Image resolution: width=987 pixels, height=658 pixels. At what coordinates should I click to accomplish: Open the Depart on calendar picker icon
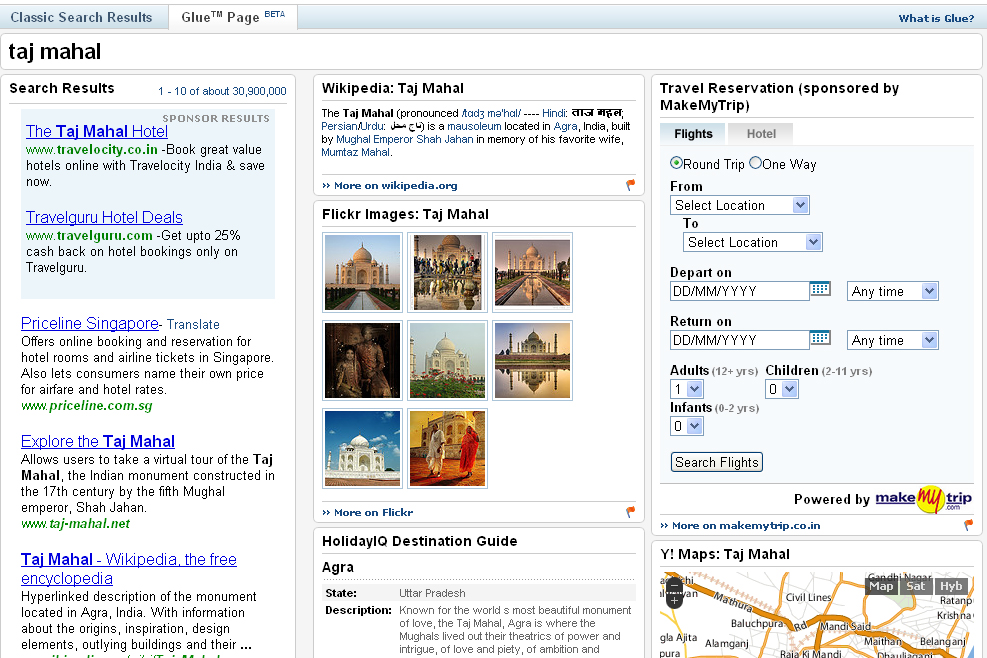tap(820, 289)
